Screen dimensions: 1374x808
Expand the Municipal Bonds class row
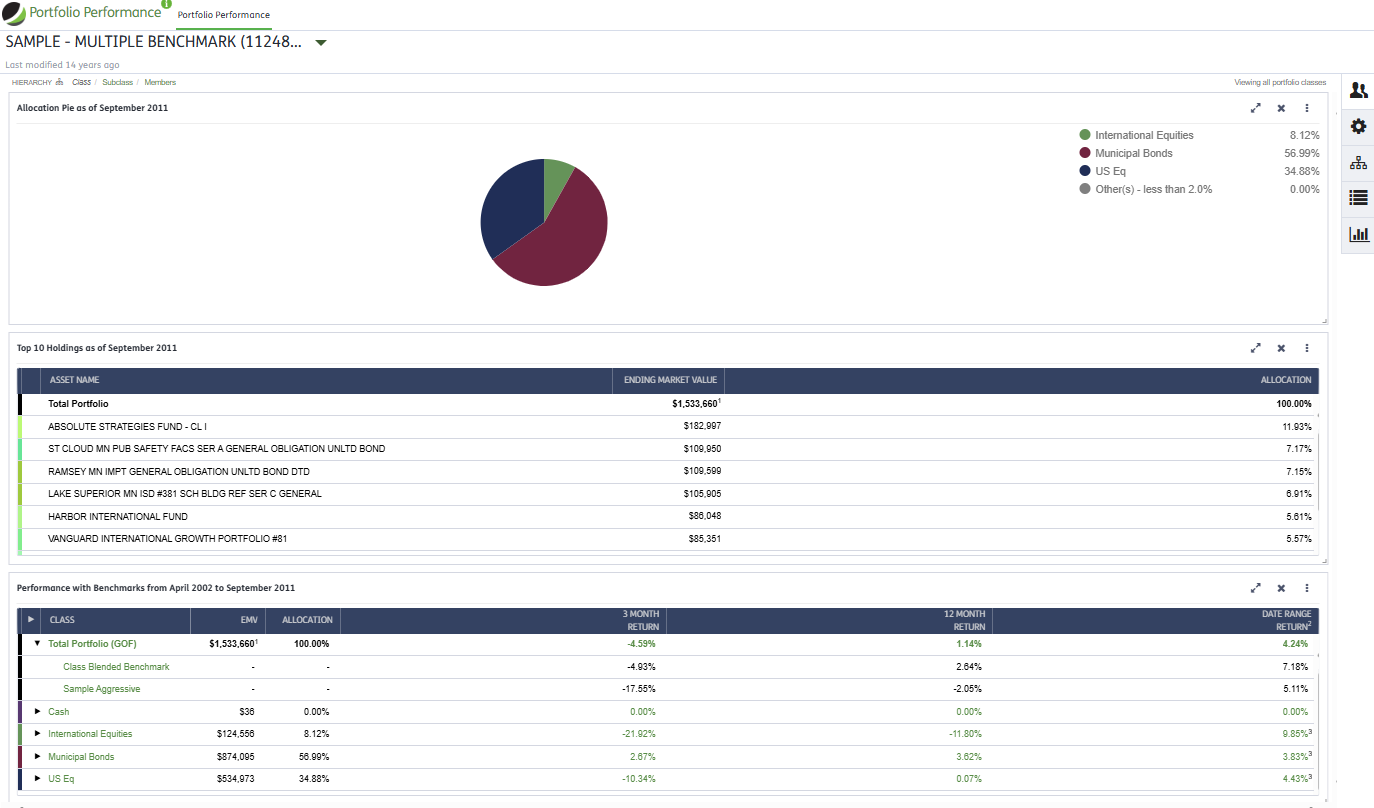[x=38, y=757]
